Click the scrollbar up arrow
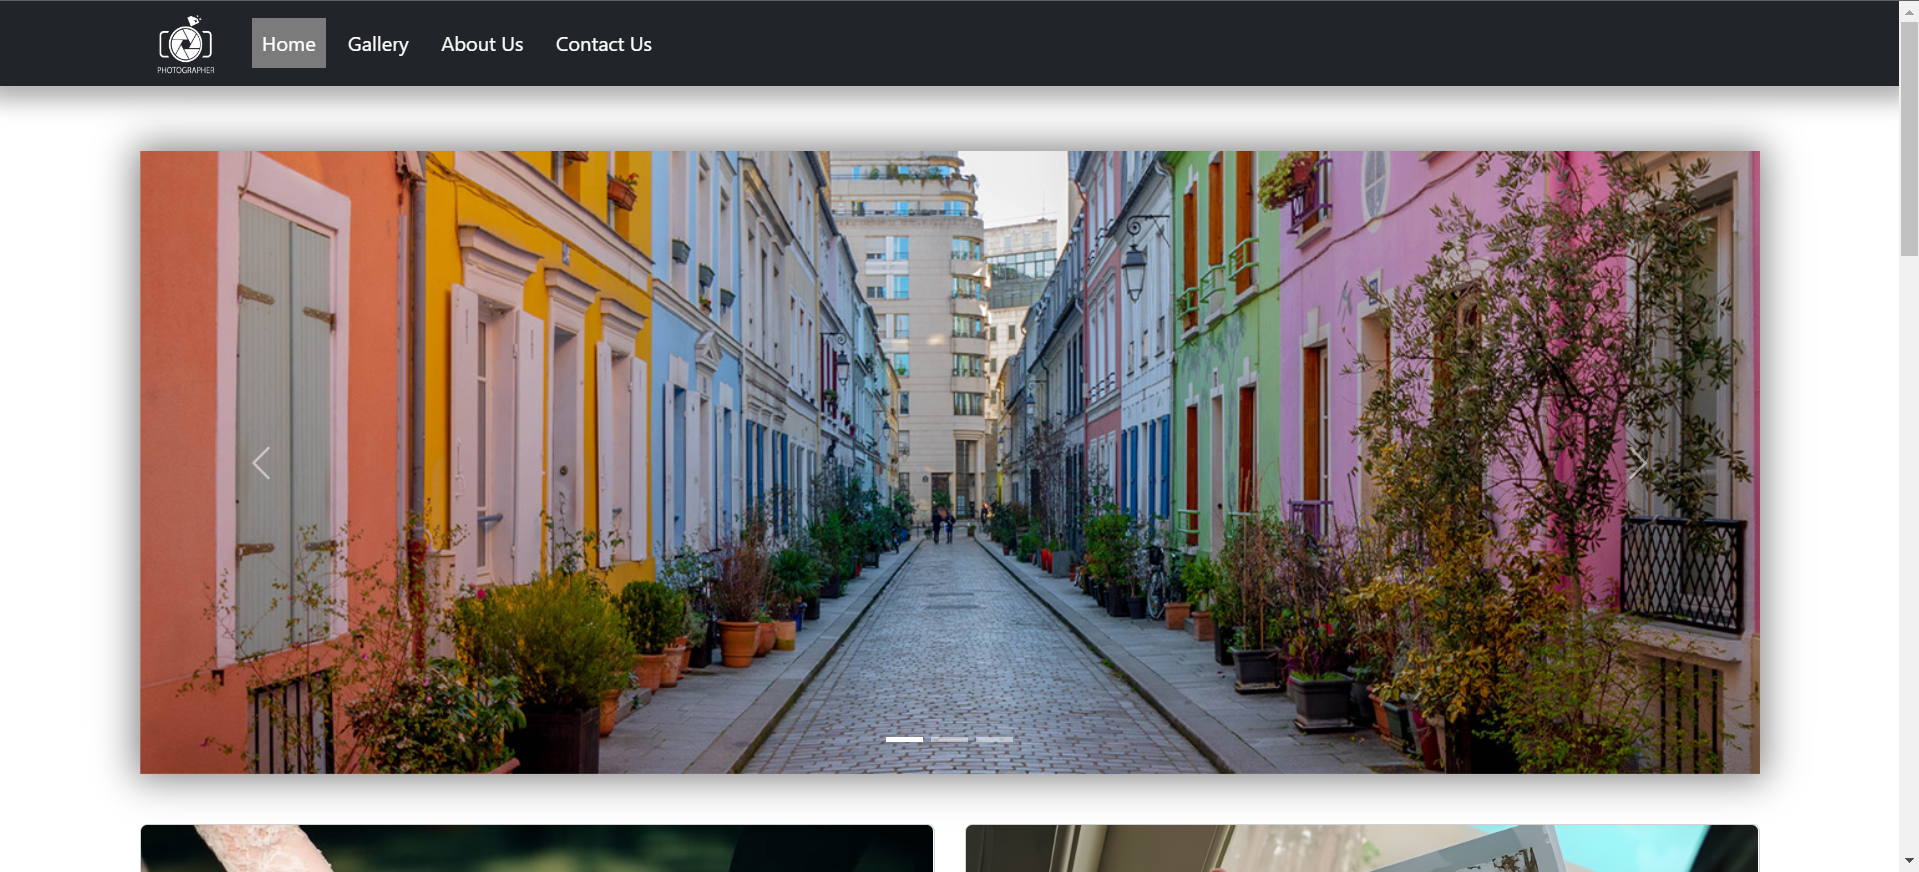The width and height of the screenshot is (1919, 872). pos(1909,11)
